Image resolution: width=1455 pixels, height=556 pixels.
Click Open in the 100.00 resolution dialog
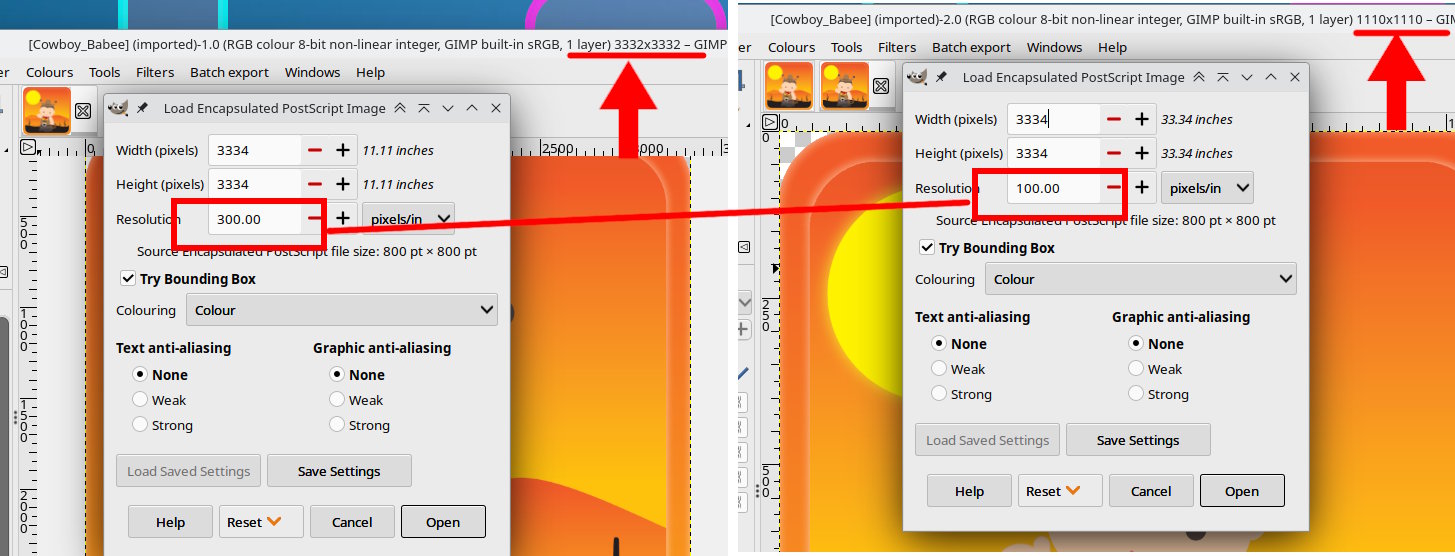[x=1242, y=491]
